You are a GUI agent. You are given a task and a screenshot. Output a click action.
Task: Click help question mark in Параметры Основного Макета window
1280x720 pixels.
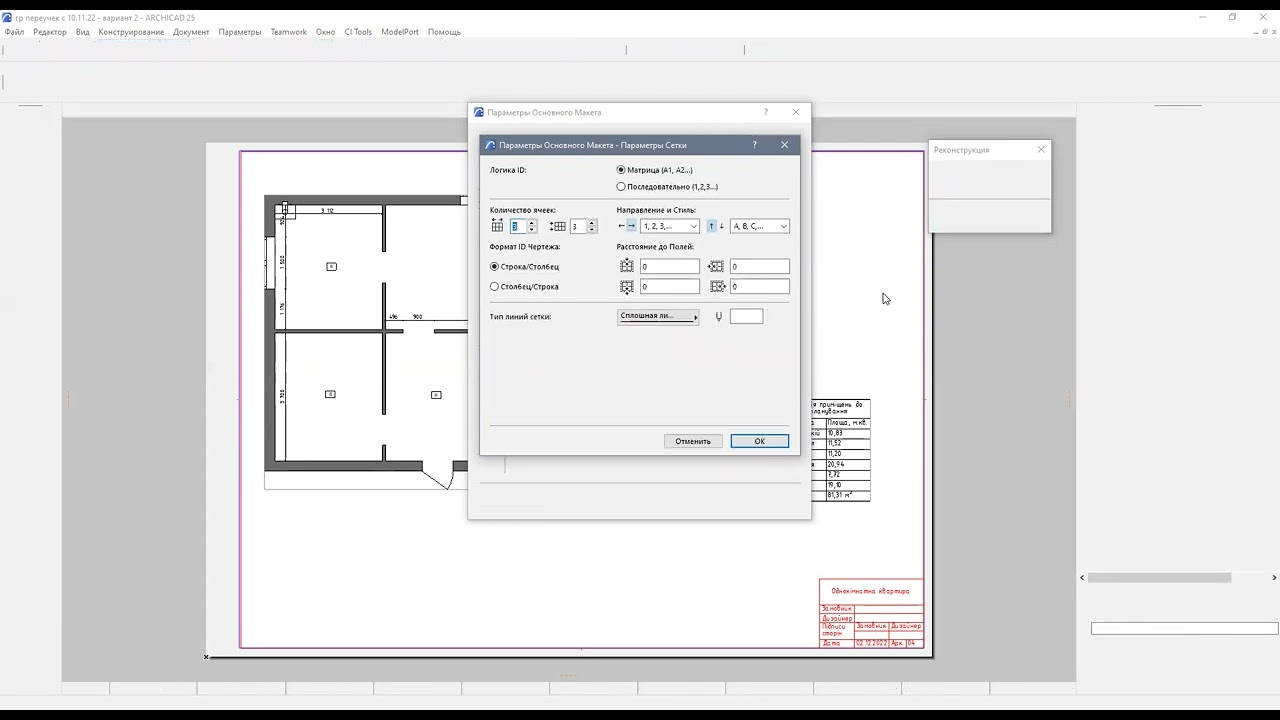(766, 112)
